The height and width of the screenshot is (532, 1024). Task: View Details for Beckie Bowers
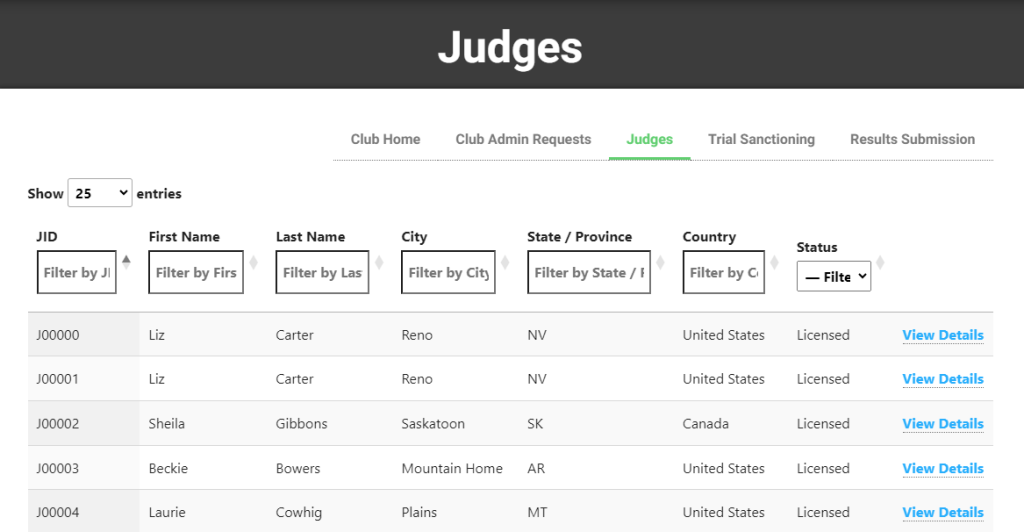pos(942,468)
